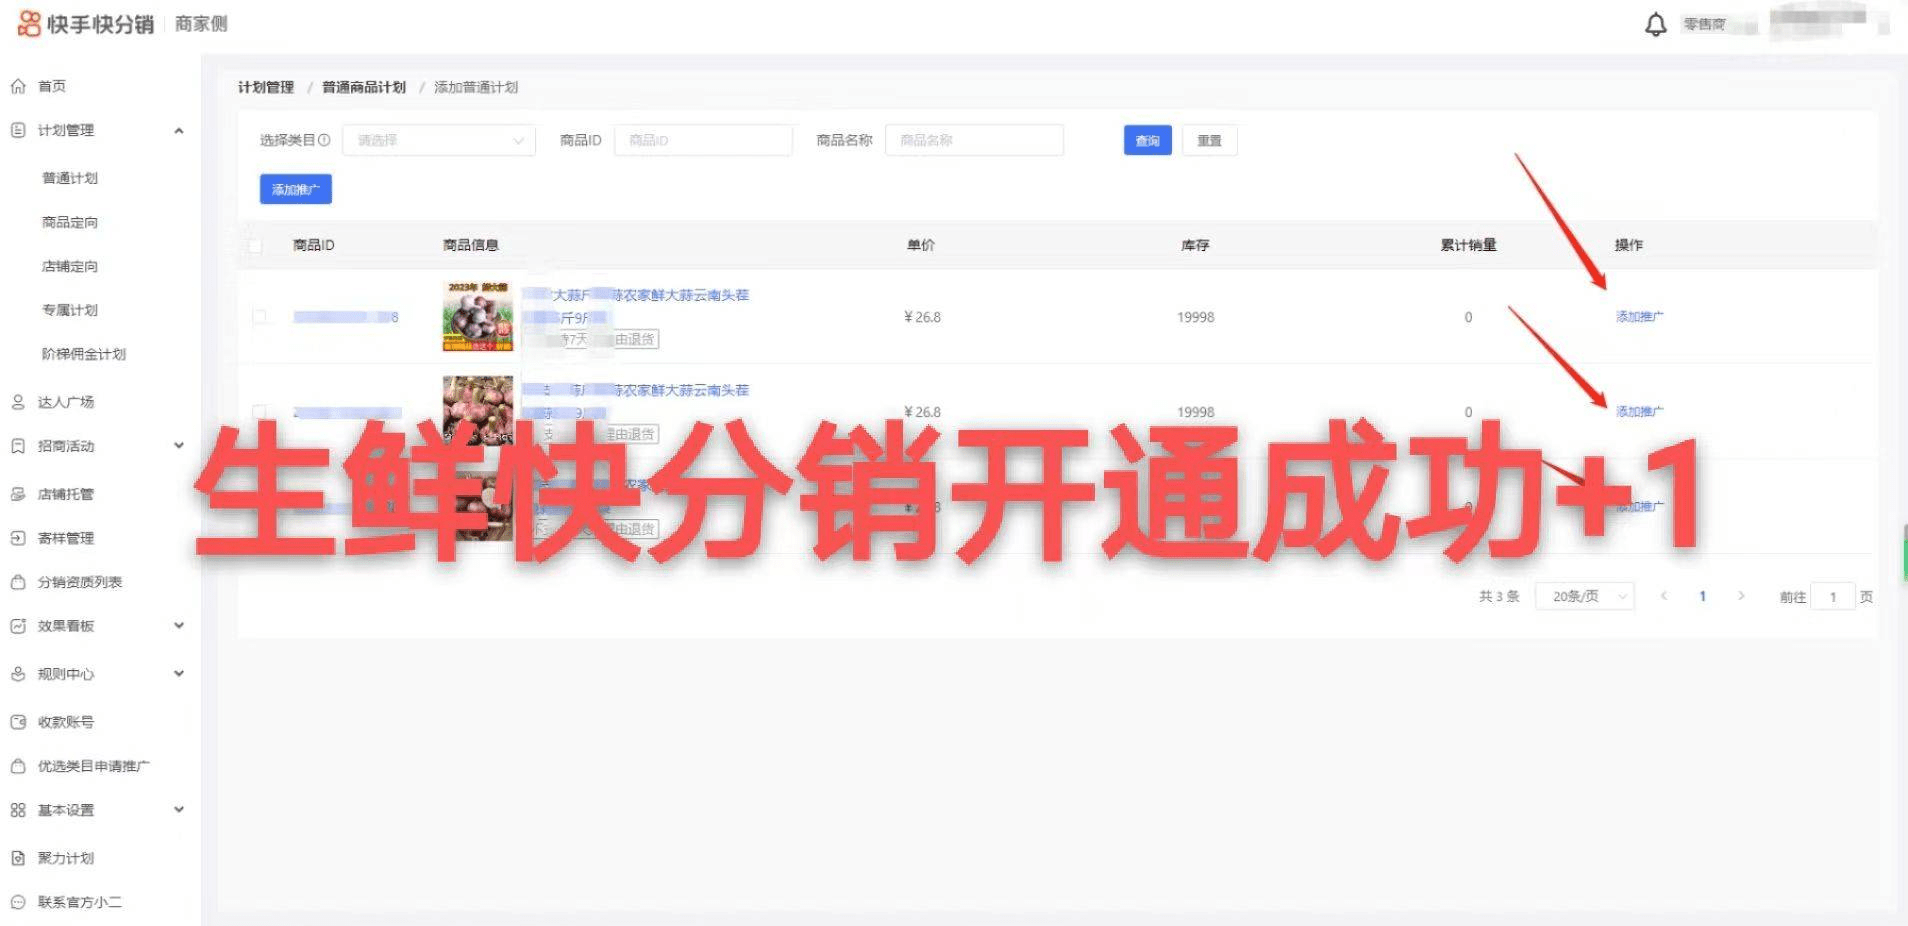
Task: Open the notification bell
Action: tap(1656, 24)
